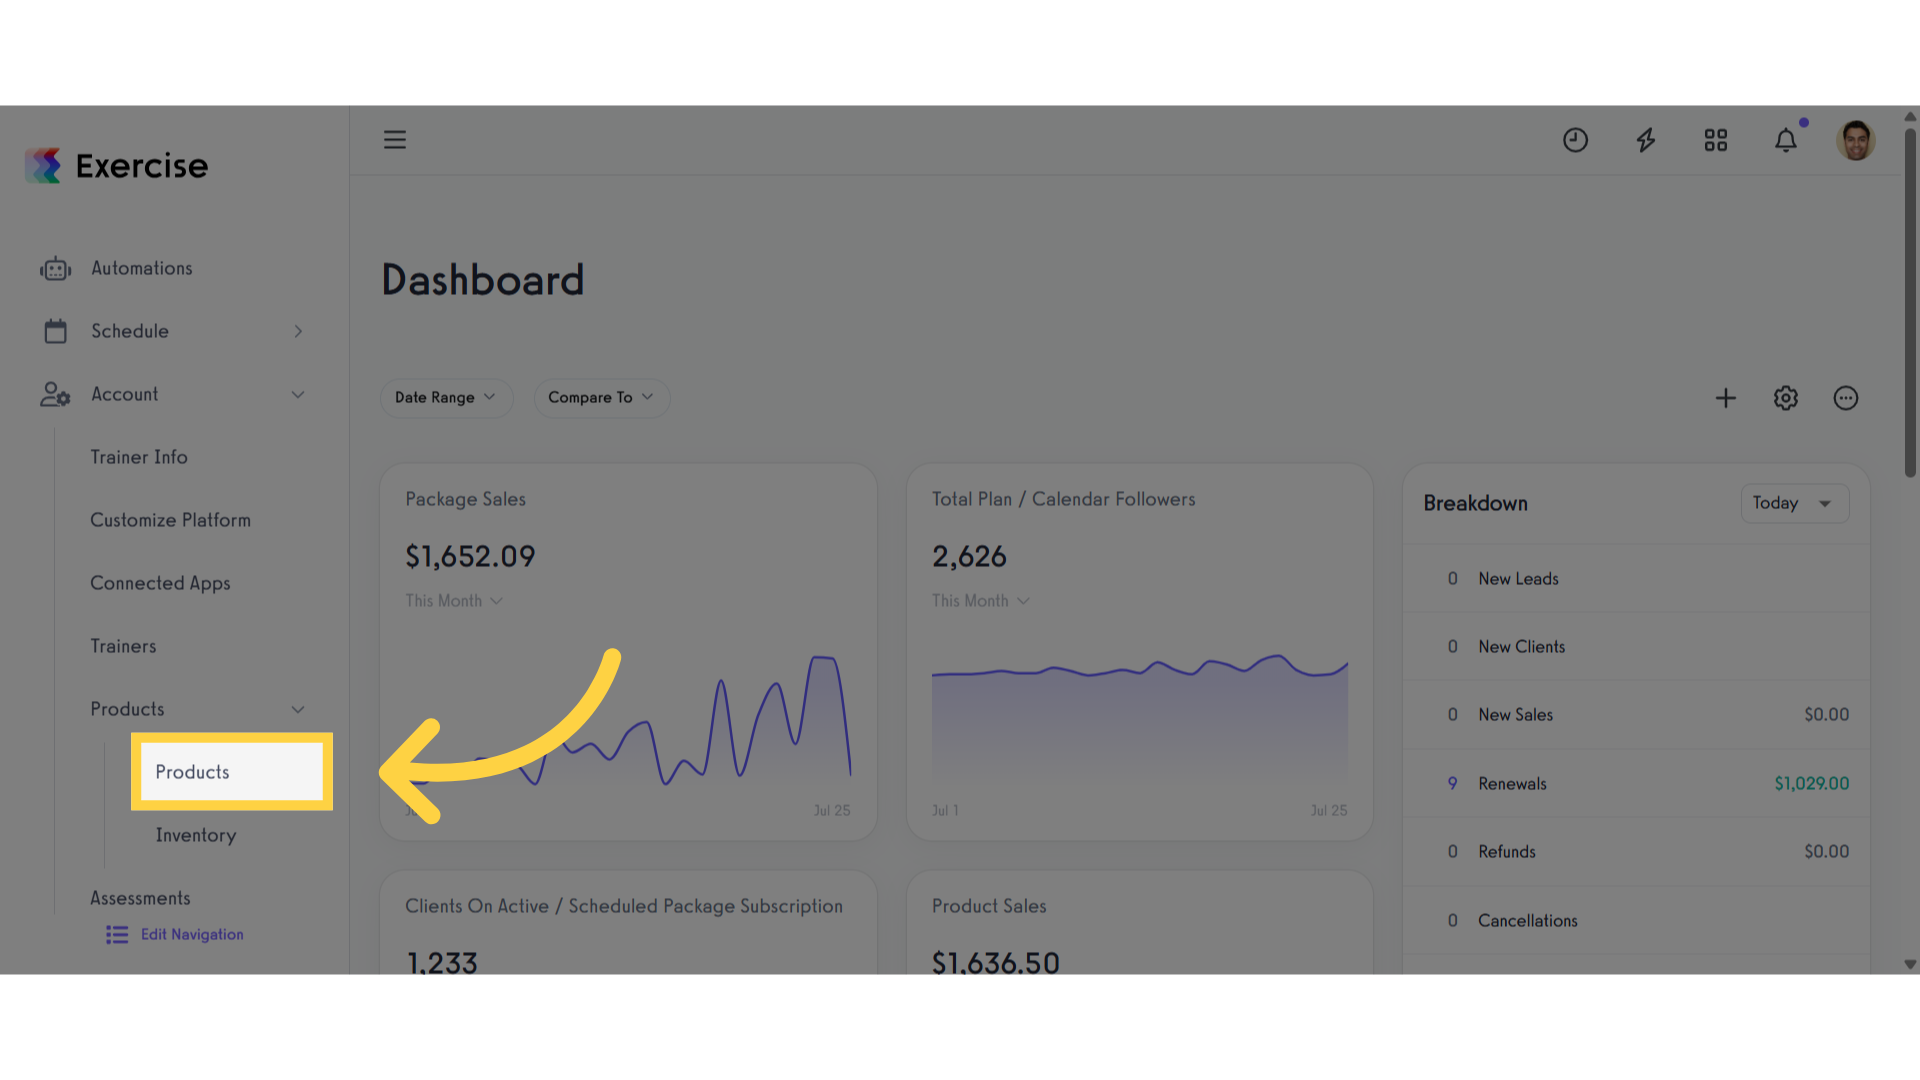Expand the Schedule menu chevron
The image size is (1920, 1080).
(298, 331)
